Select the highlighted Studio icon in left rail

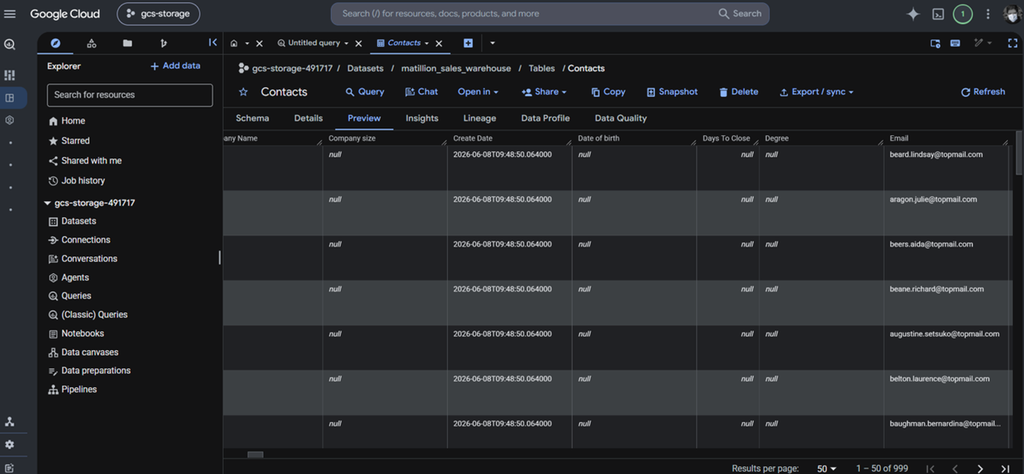[x=10, y=98]
